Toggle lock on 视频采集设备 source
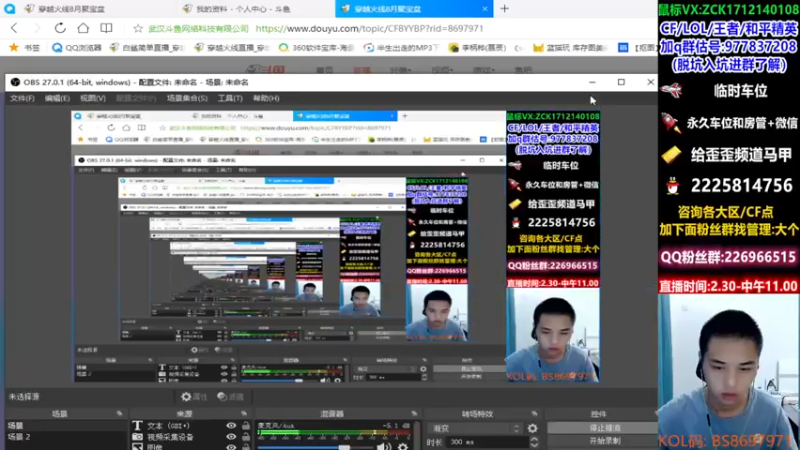This screenshot has height=450, width=800. coord(246,437)
